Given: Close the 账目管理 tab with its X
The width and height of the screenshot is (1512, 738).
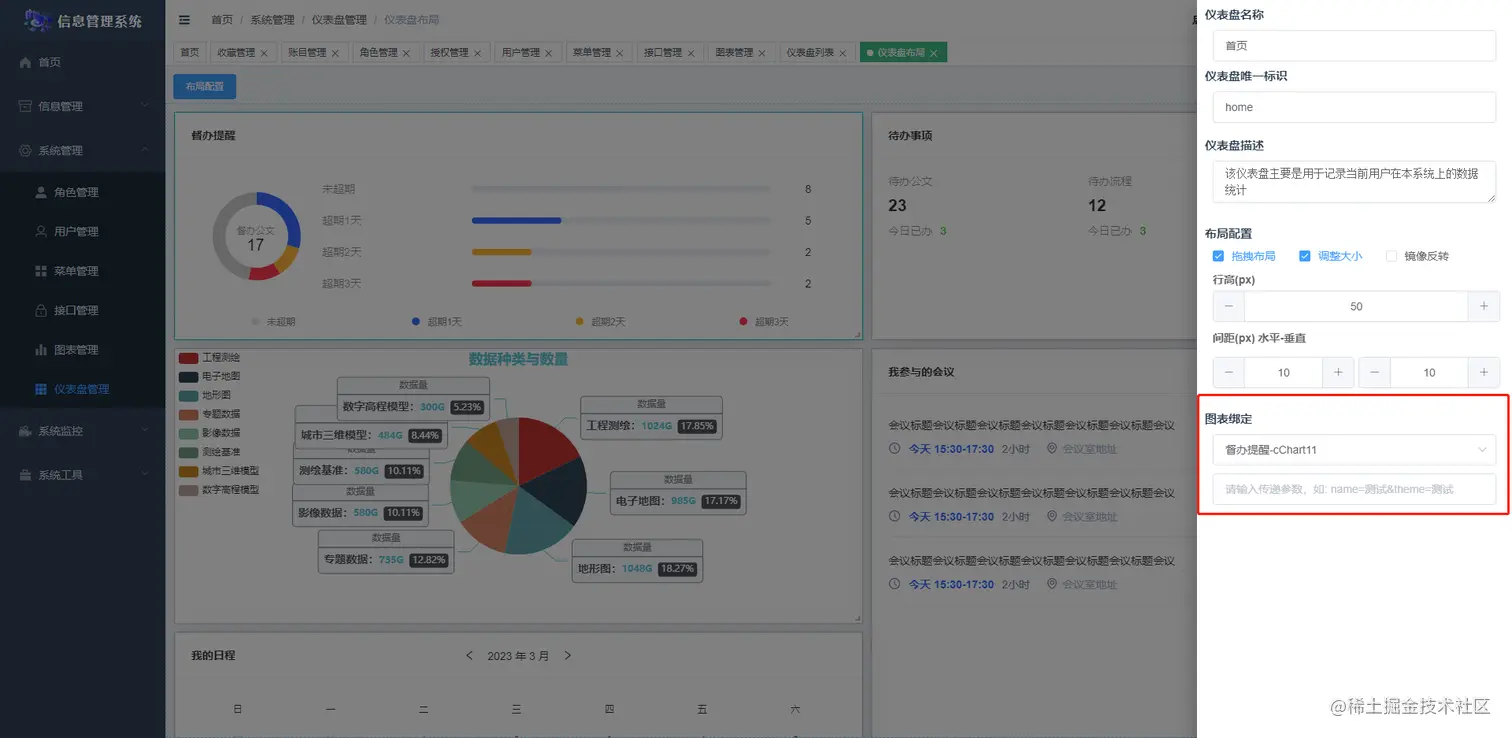Looking at the screenshot, I should coord(335,53).
